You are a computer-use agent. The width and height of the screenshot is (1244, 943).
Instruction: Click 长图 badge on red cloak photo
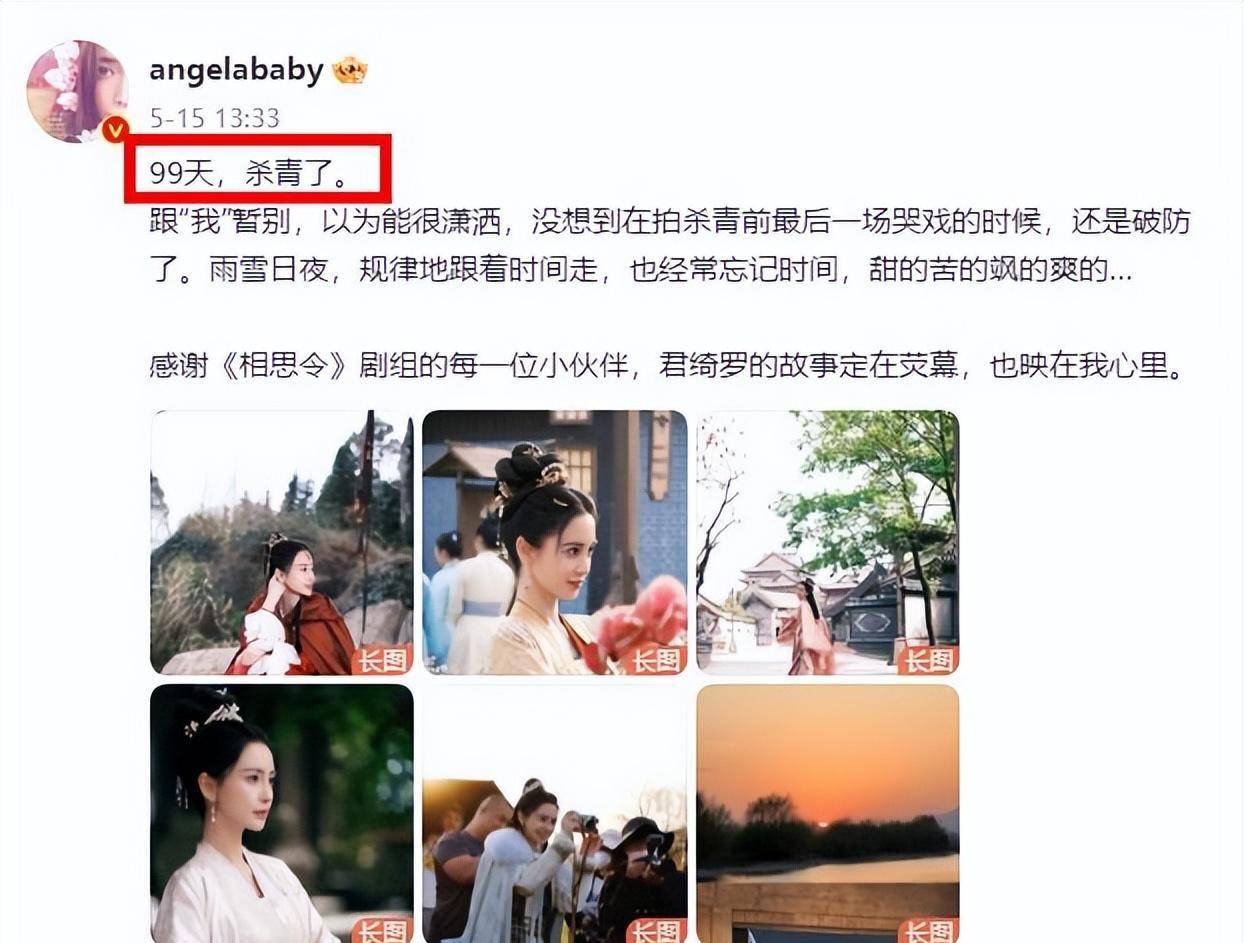[x=383, y=660]
